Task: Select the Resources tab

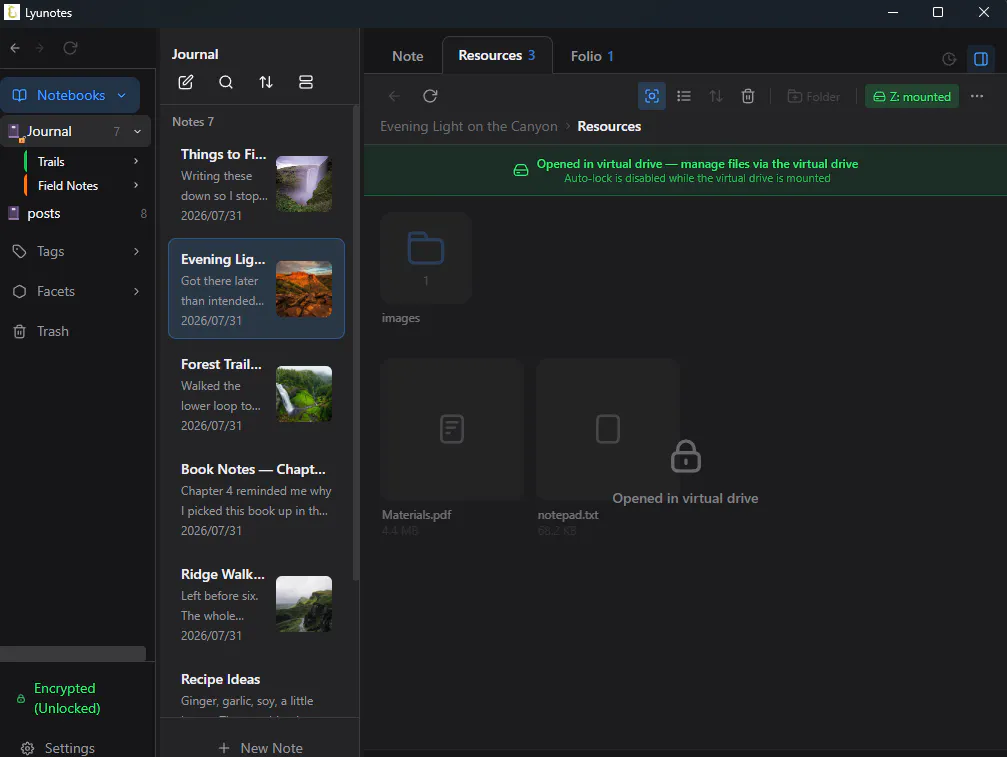Action: [497, 55]
